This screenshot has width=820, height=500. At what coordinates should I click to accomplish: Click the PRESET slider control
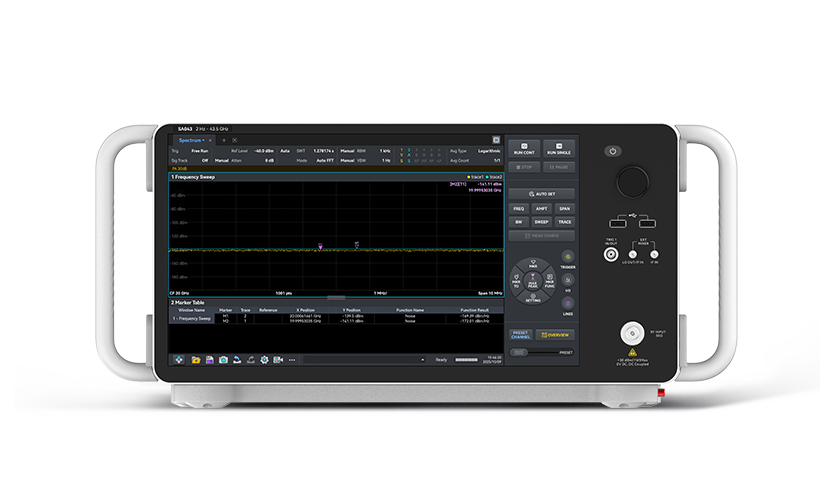point(519,352)
